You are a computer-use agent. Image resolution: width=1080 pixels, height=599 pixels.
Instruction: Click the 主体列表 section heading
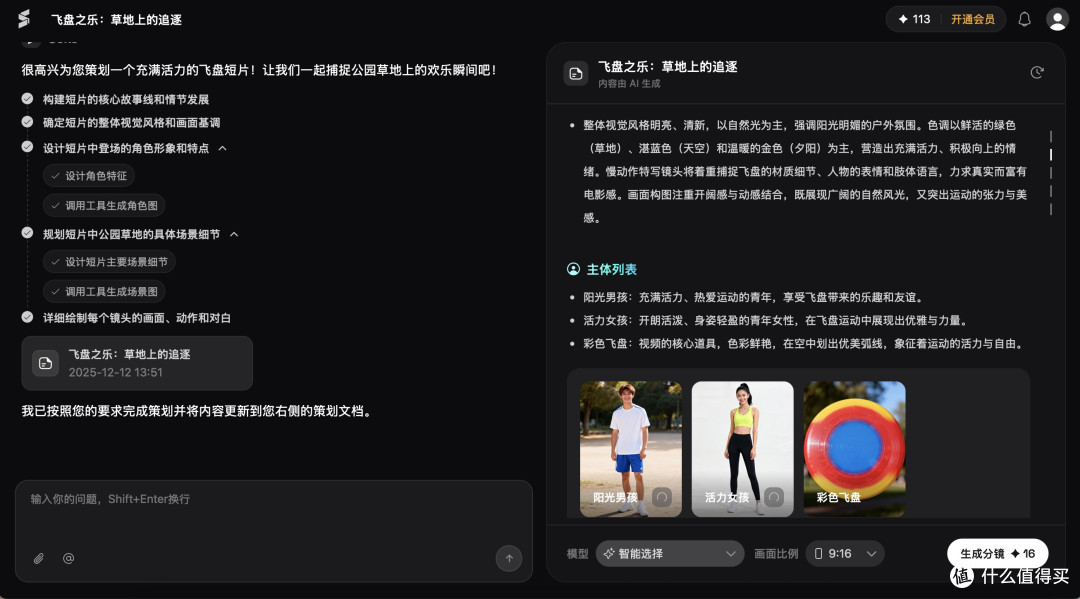tap(612, 269)
